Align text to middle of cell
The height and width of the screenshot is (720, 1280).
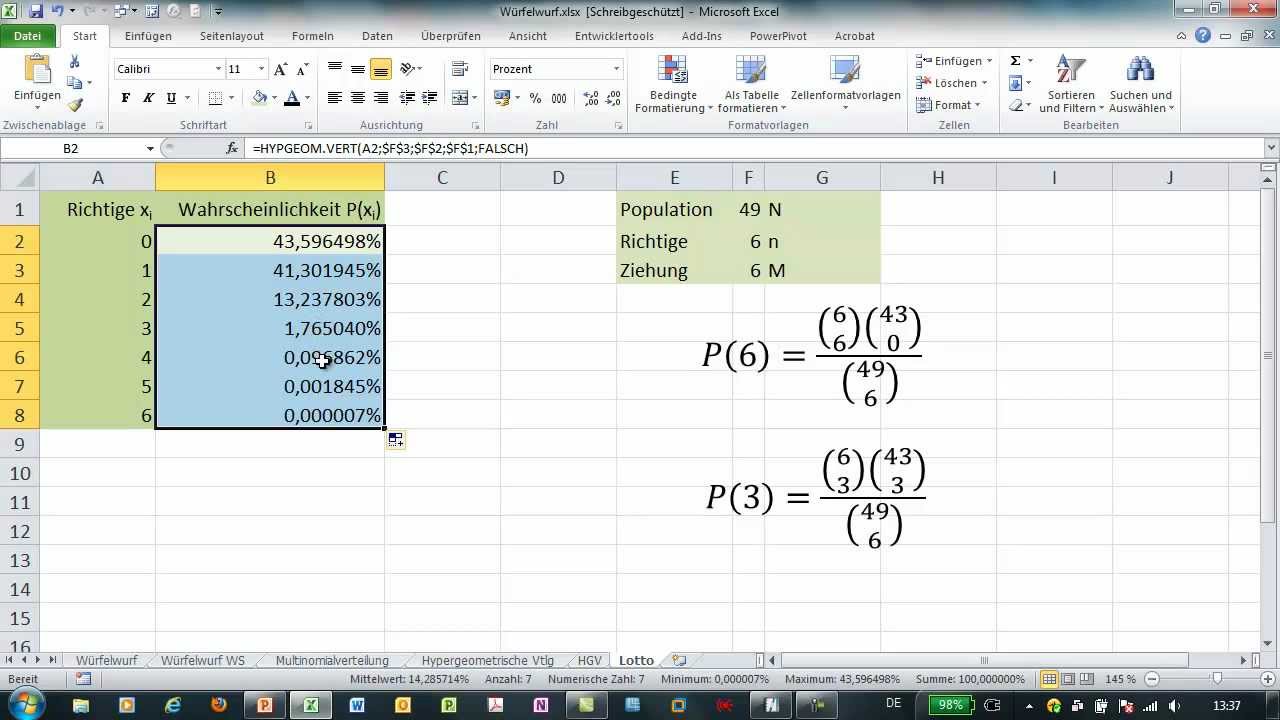358,69
